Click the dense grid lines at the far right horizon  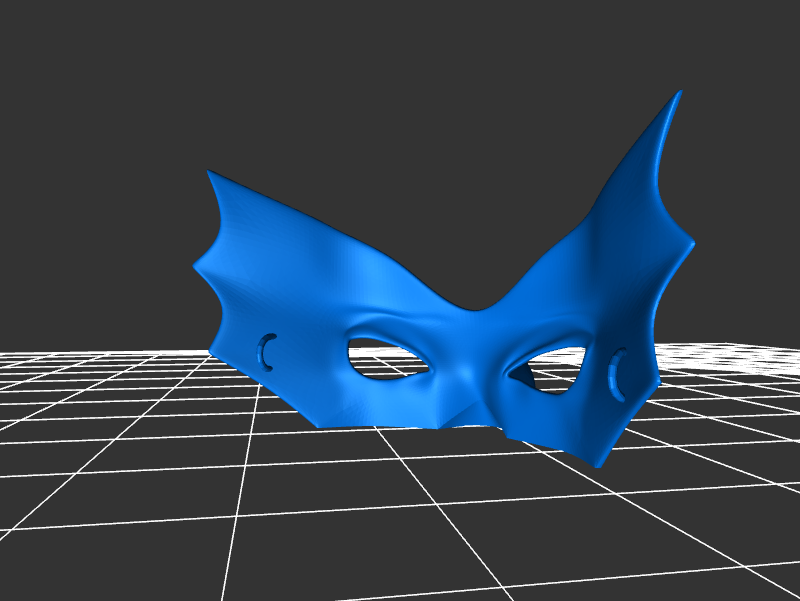coord(740,355)
